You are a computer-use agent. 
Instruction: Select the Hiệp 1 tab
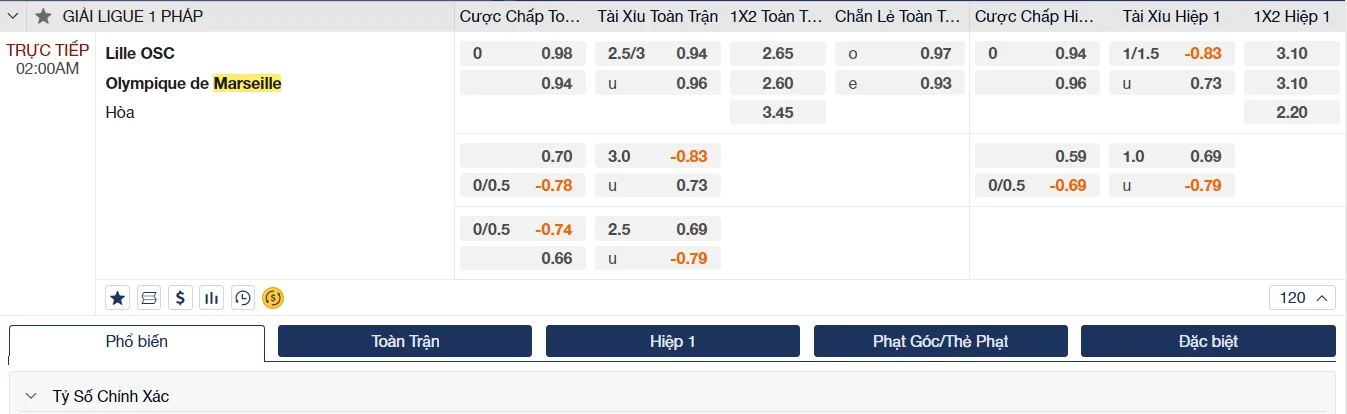(673, 342)
